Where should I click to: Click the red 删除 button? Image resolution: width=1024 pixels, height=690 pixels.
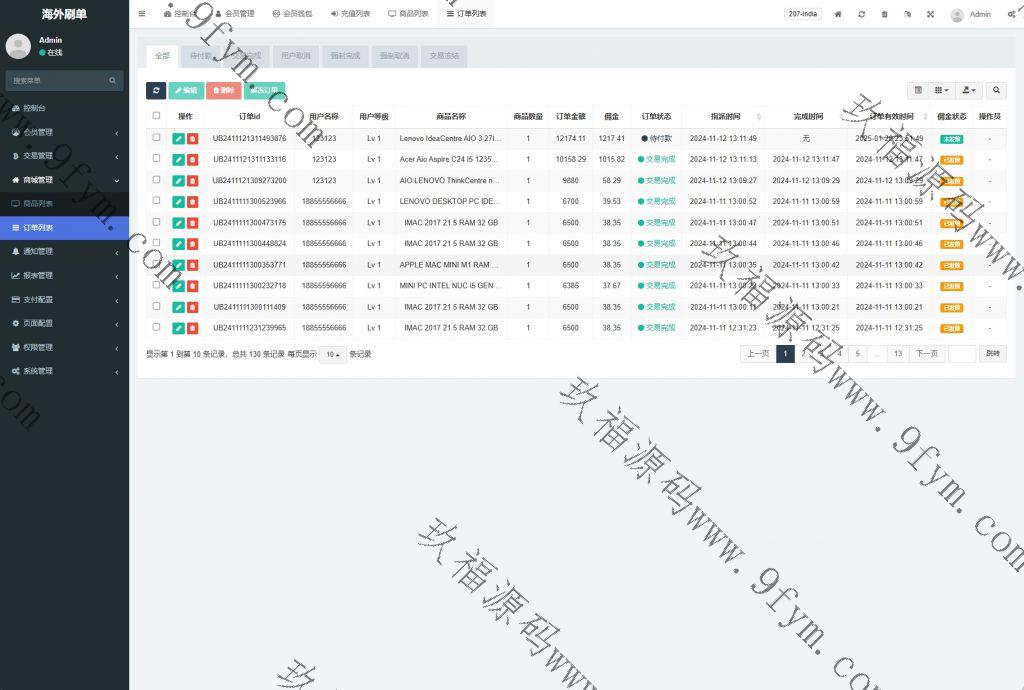click(224, 90)
